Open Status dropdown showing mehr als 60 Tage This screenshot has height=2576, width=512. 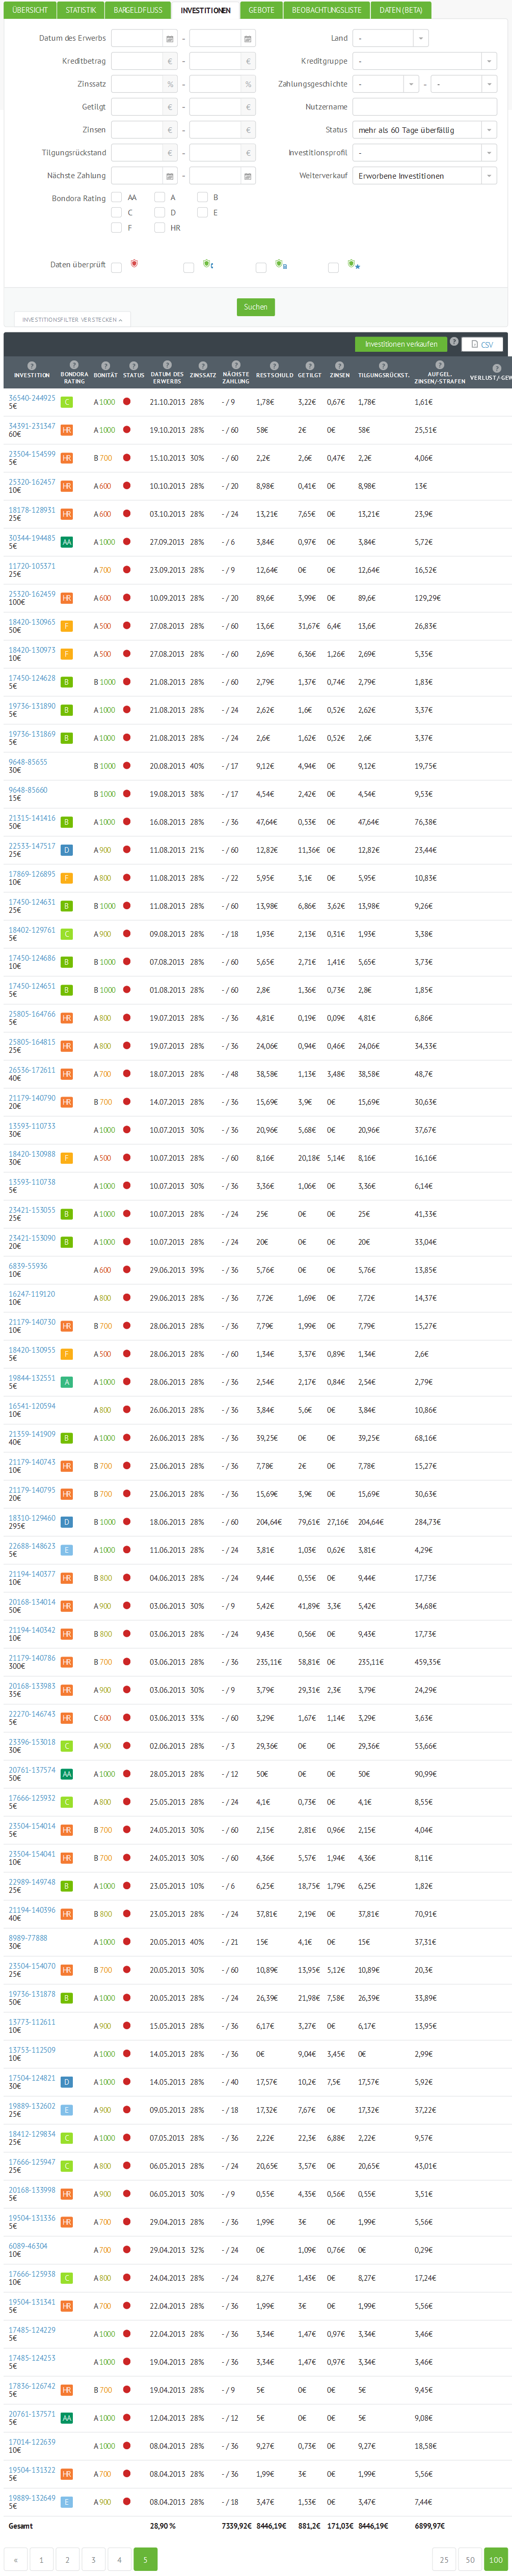(x=425, y=130)
